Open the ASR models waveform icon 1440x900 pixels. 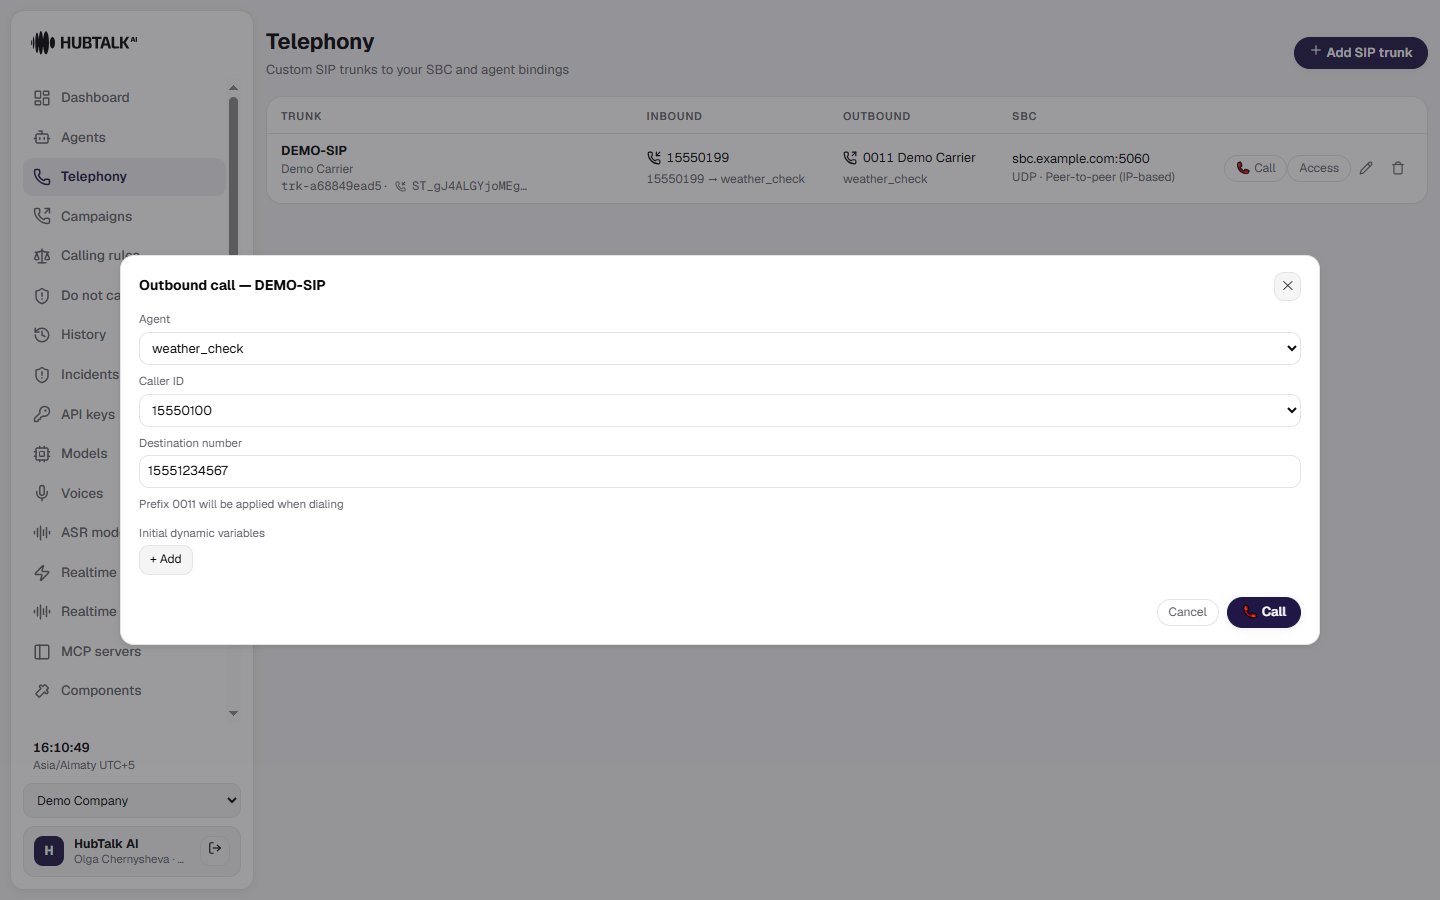pos(42,533)
